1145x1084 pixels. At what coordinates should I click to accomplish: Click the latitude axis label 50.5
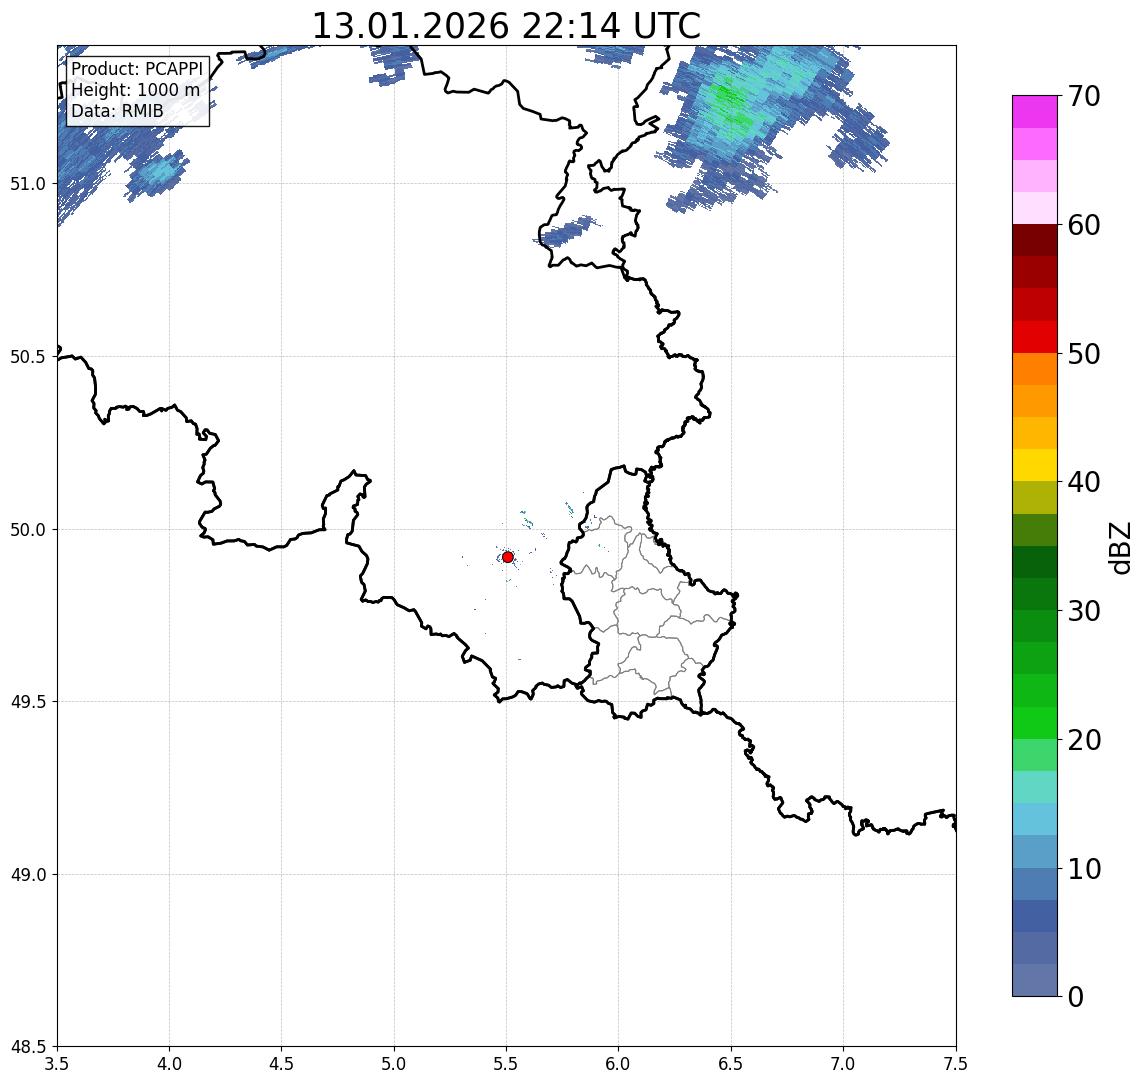pyautogui.click(x=27, y=357)
